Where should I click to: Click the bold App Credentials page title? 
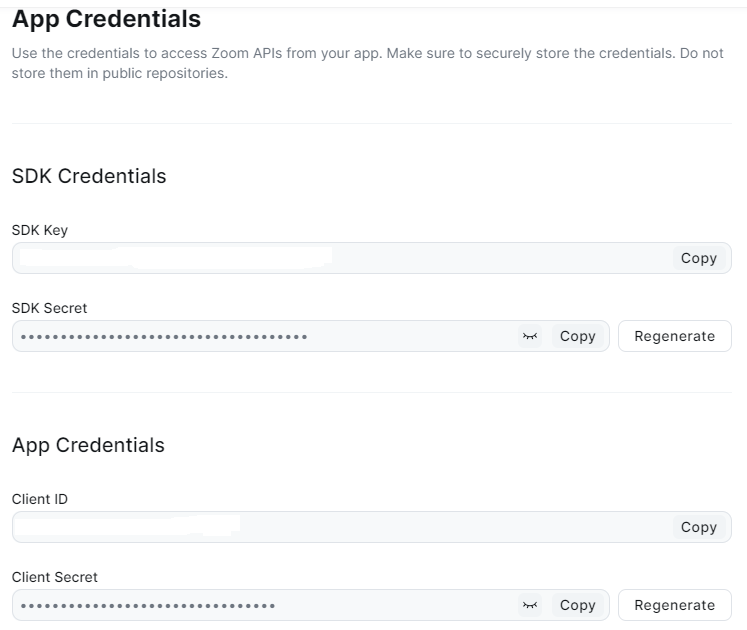pos(106,19)
